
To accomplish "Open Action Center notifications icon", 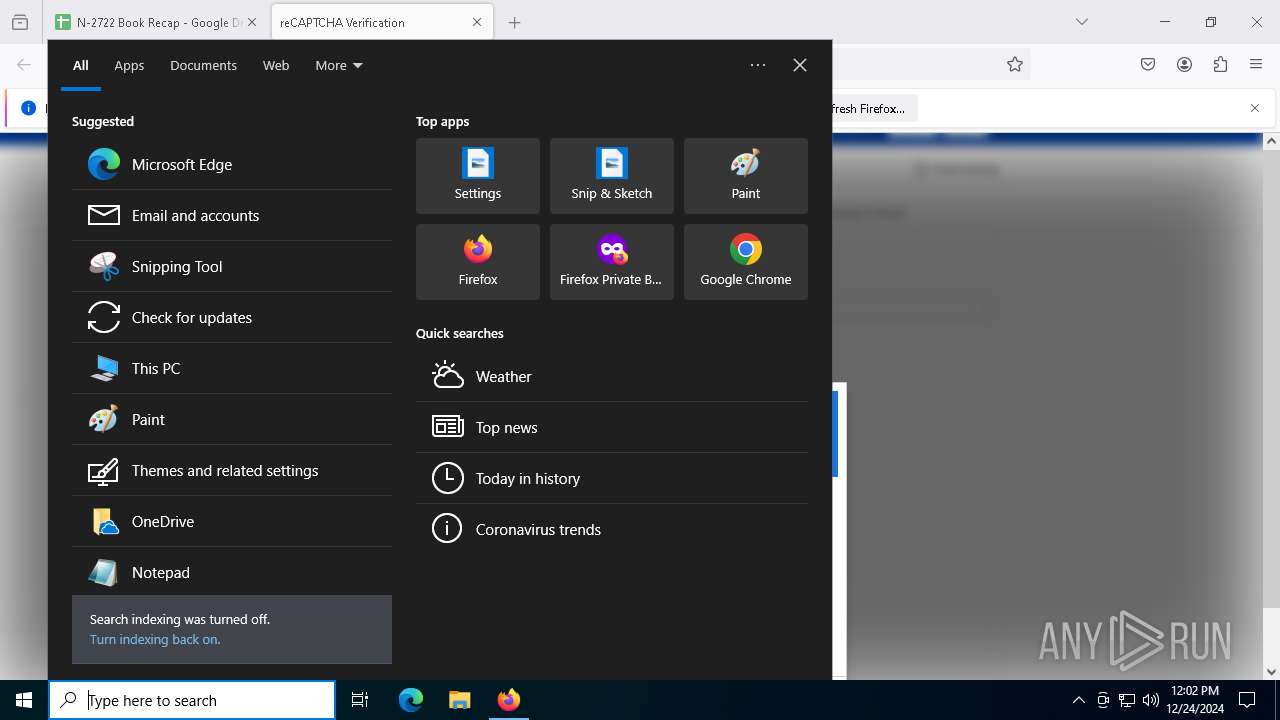I will (1247, 700).
